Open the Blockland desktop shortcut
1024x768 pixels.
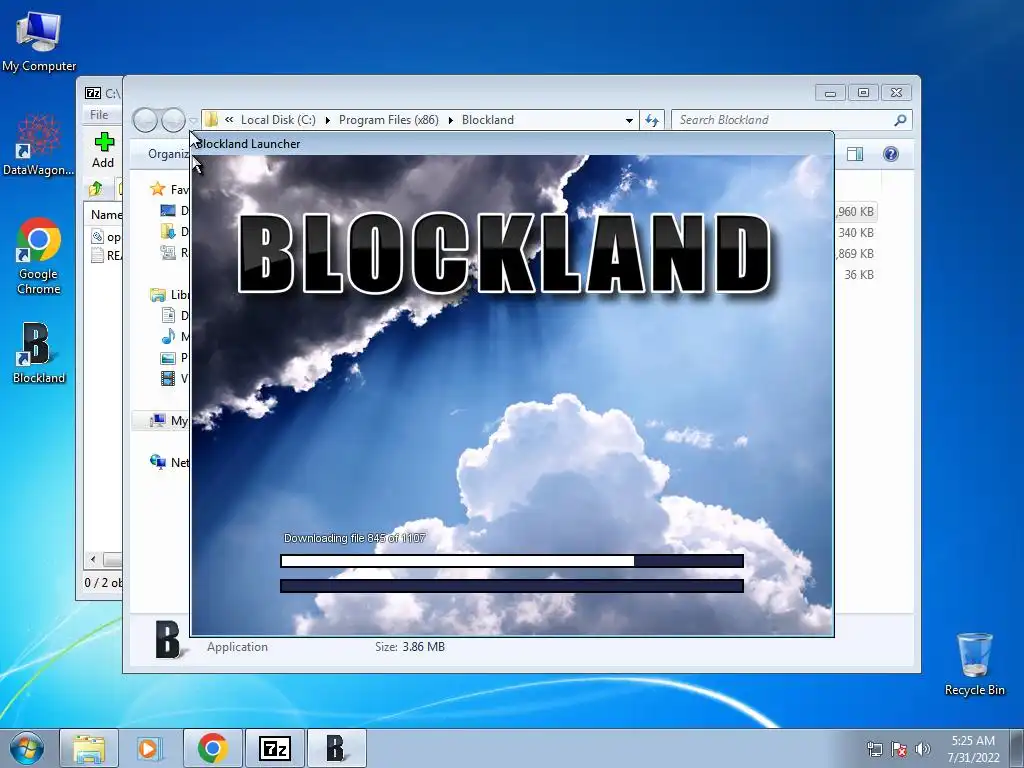[x=39, y=353]
